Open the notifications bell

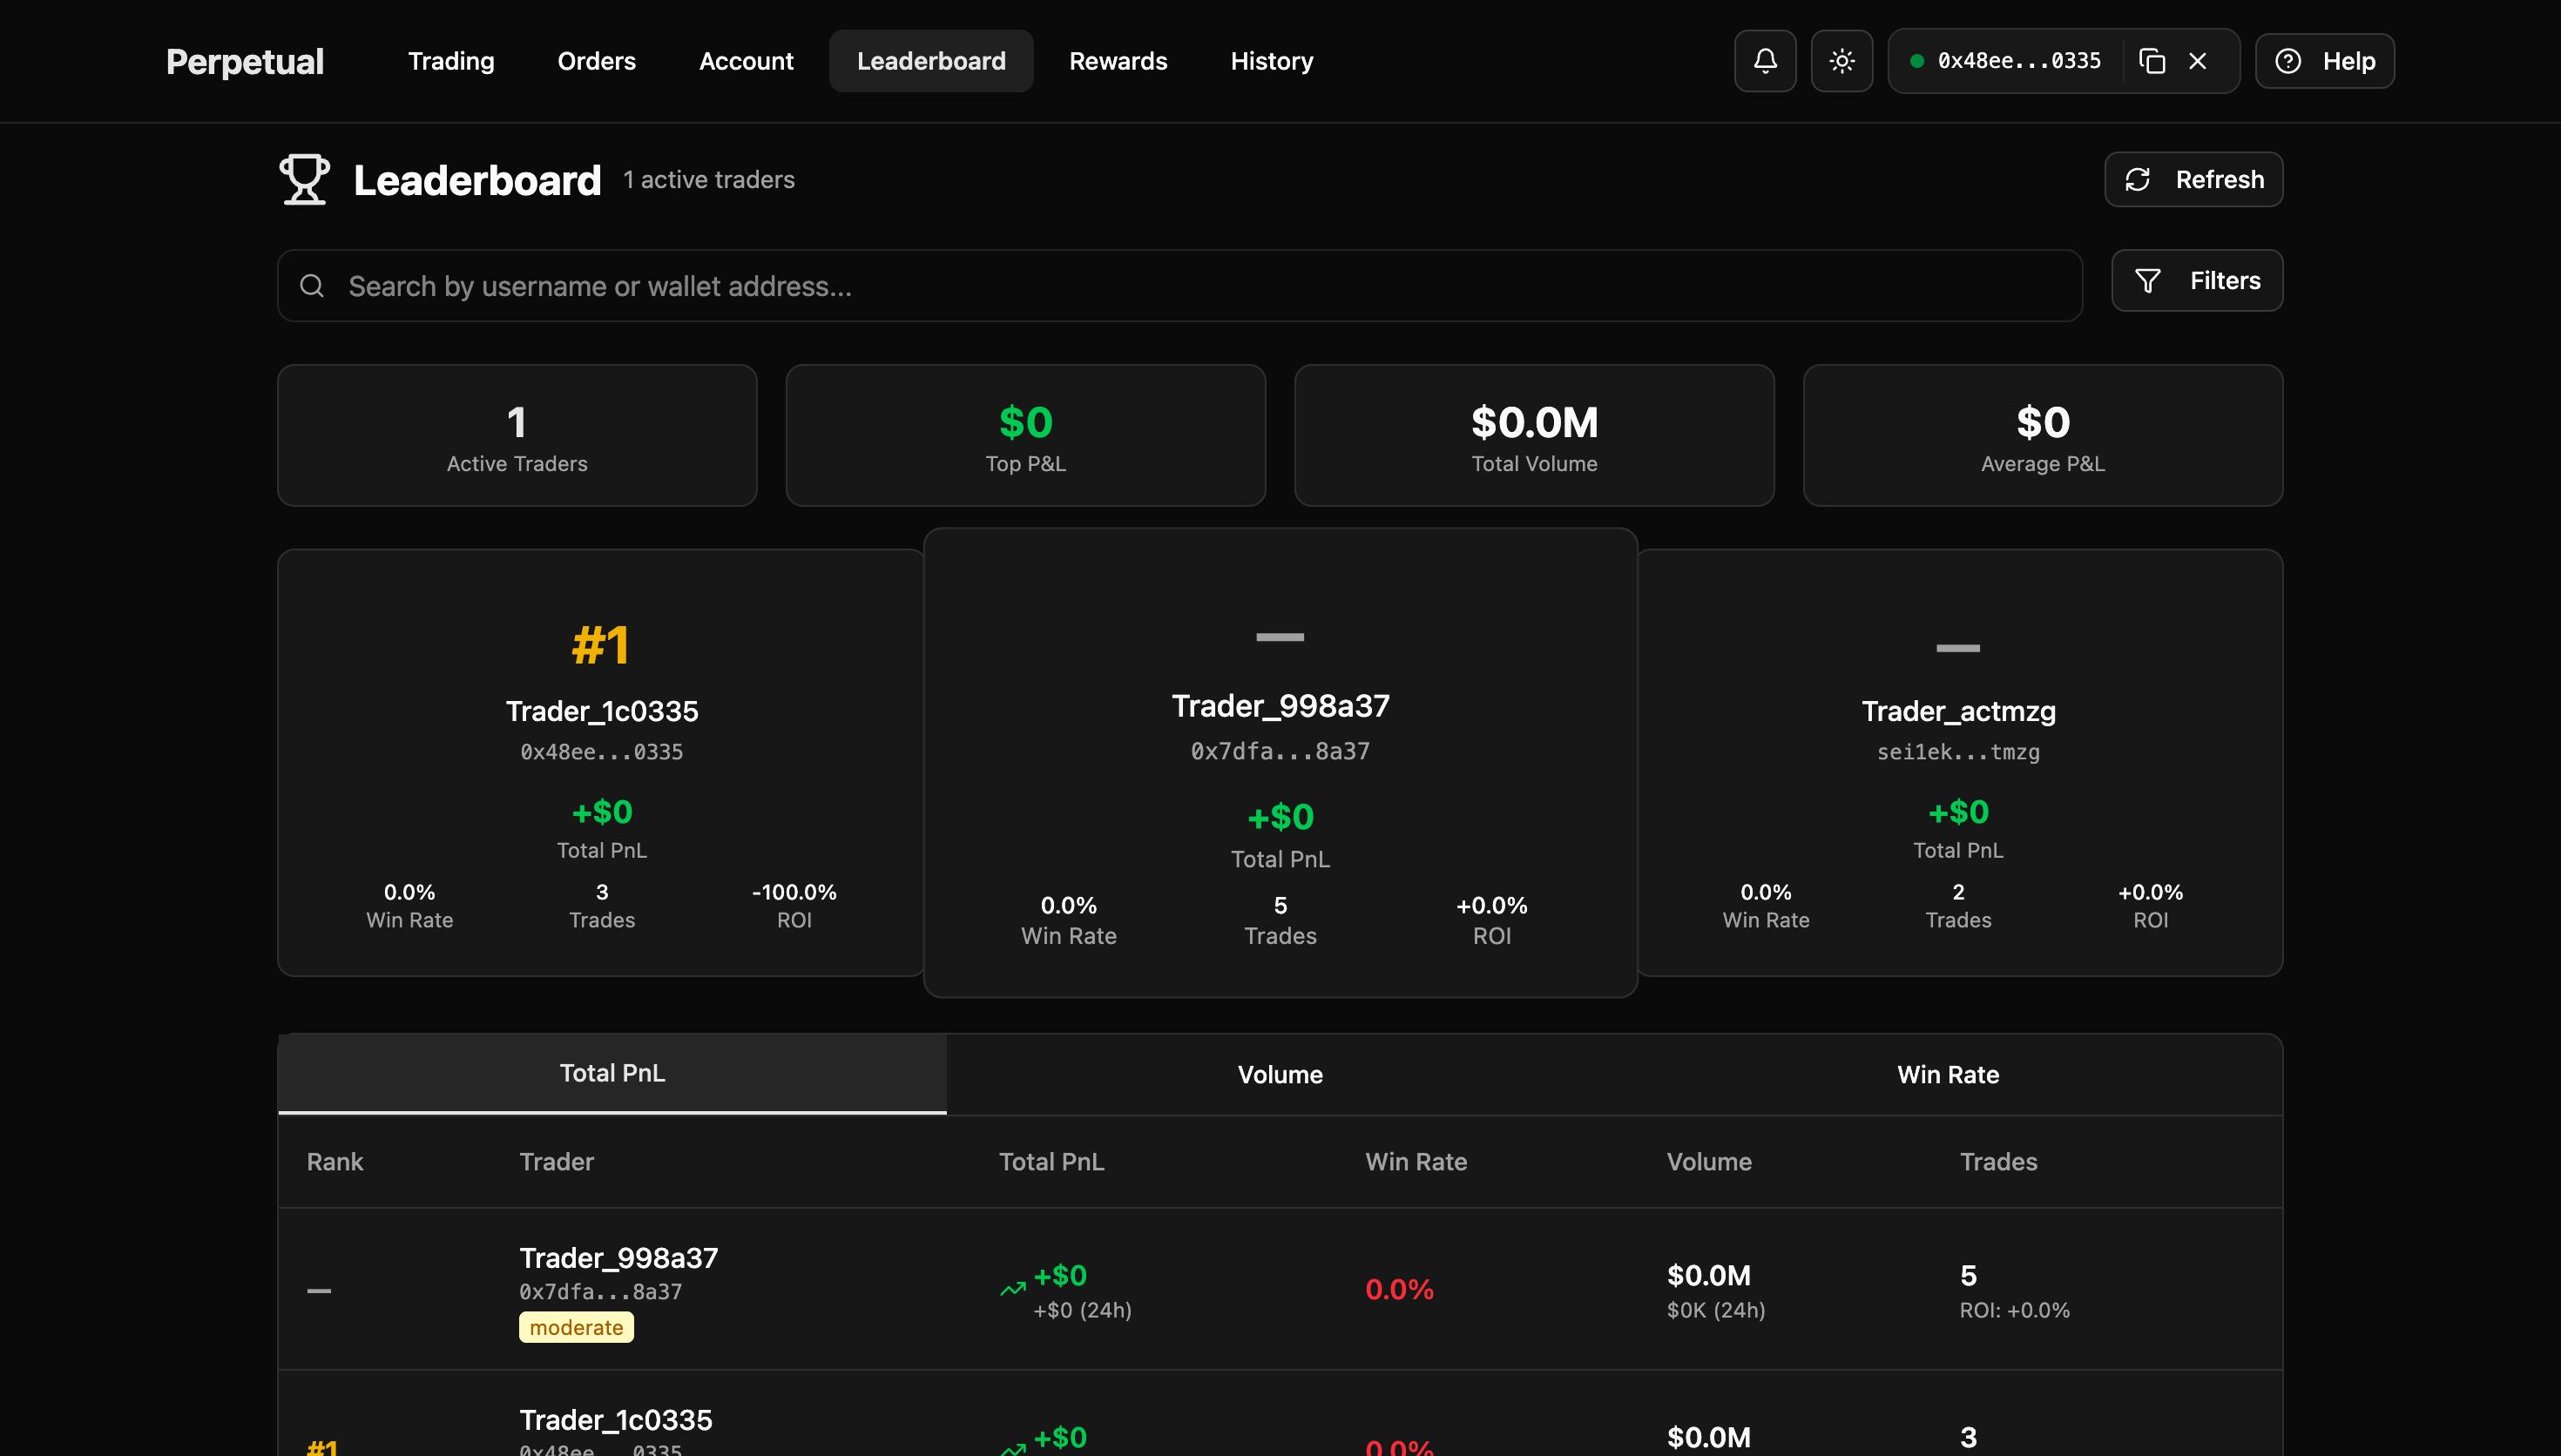coord(1765,61)
